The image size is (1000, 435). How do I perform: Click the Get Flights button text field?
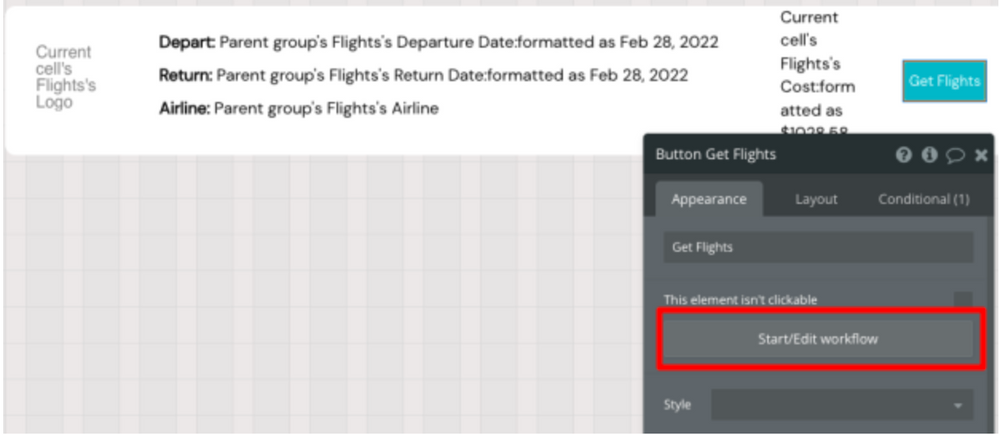[818, 247]
